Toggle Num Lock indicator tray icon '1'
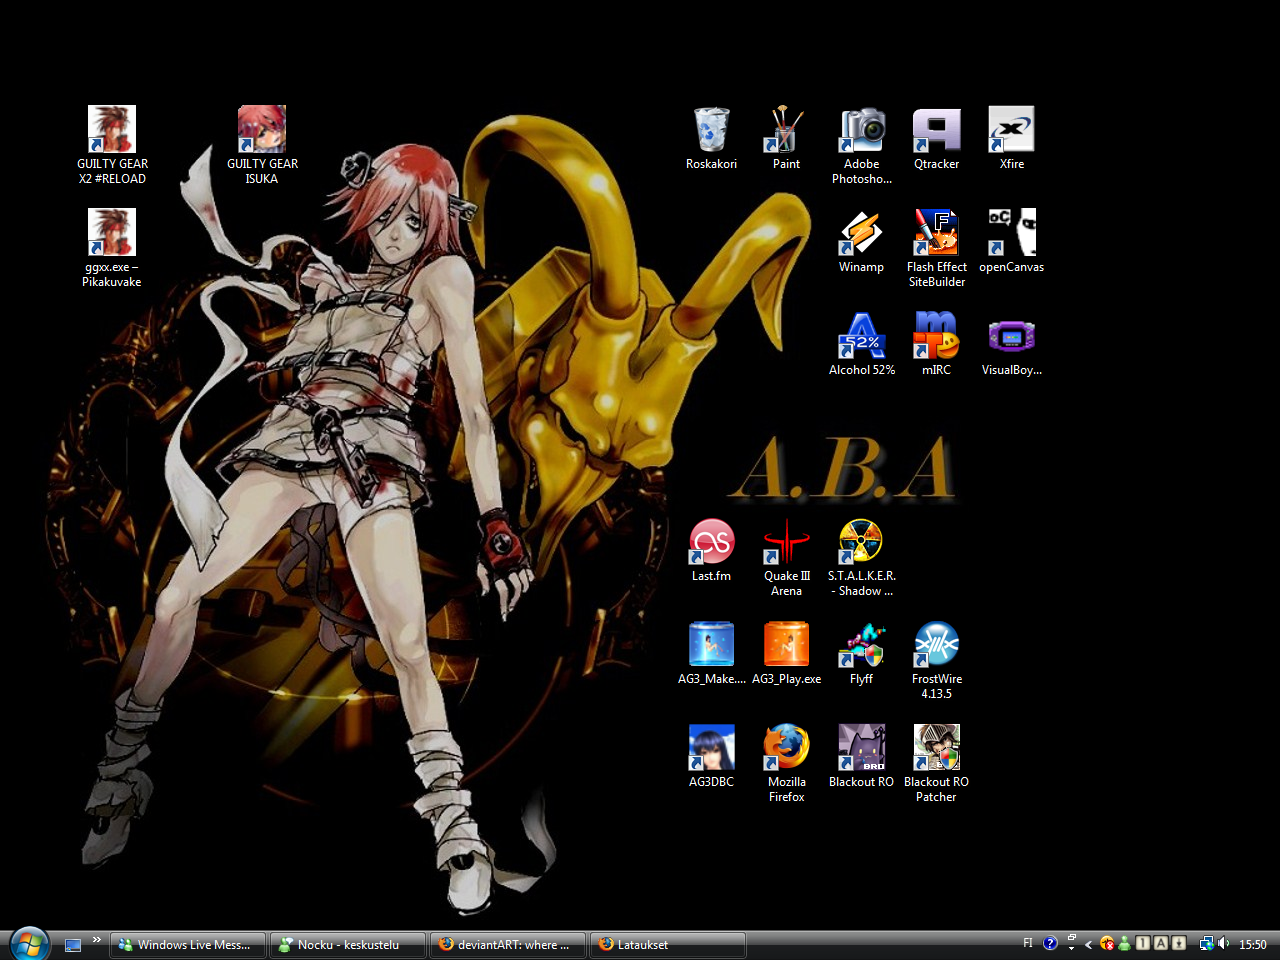 click(x=1143, y=943)
